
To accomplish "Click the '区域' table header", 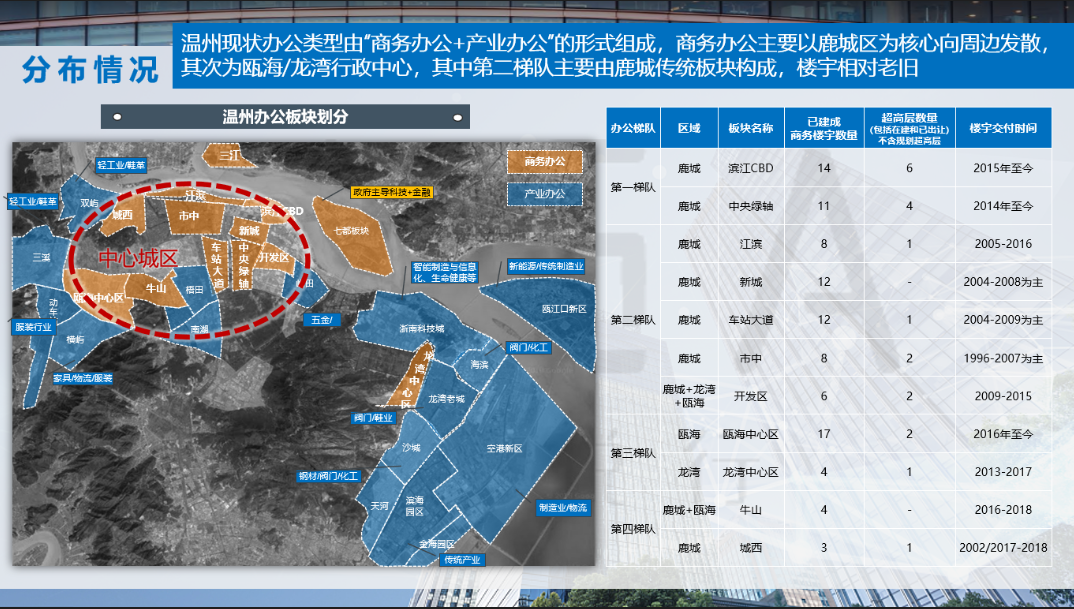I will click(689, 128).
